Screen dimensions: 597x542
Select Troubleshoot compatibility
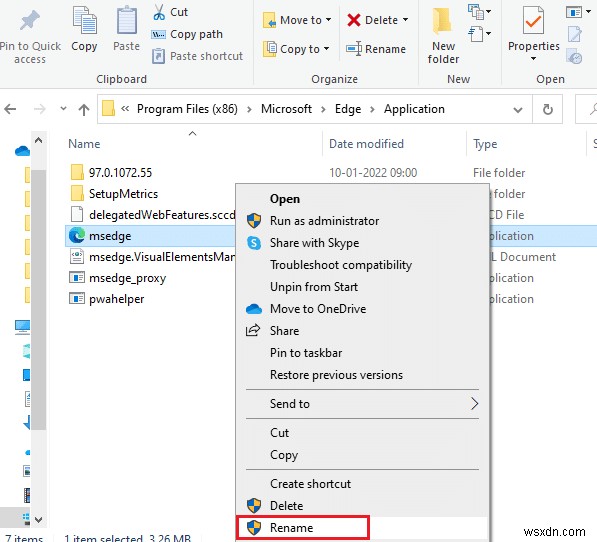pyautogui.click(x=341, y=265)
